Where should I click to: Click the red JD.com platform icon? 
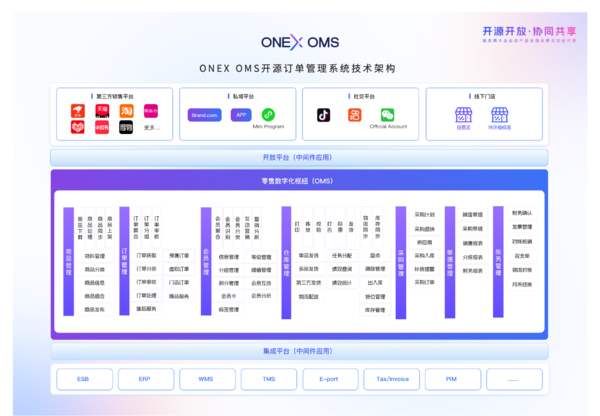(76, 111)
